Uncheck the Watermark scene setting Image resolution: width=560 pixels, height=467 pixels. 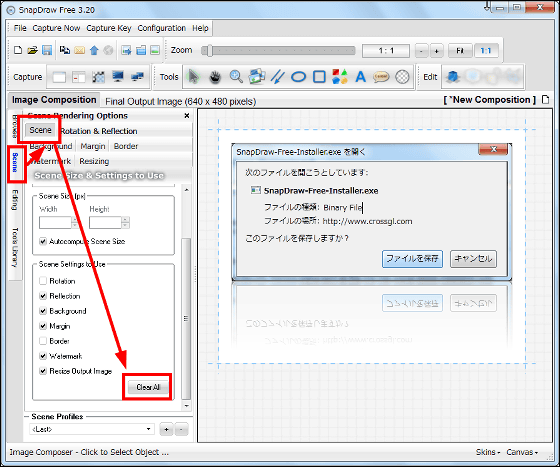coord(43,356)
